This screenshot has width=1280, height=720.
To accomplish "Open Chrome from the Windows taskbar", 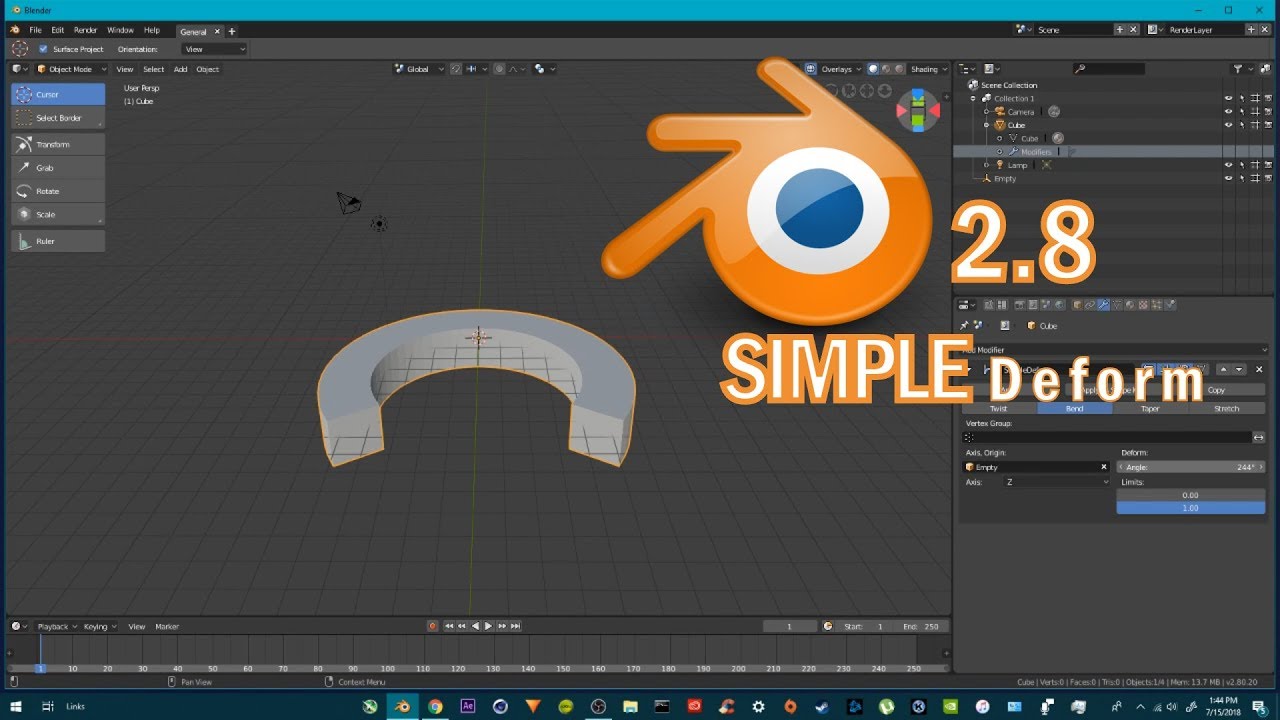I will click(435, 706).
